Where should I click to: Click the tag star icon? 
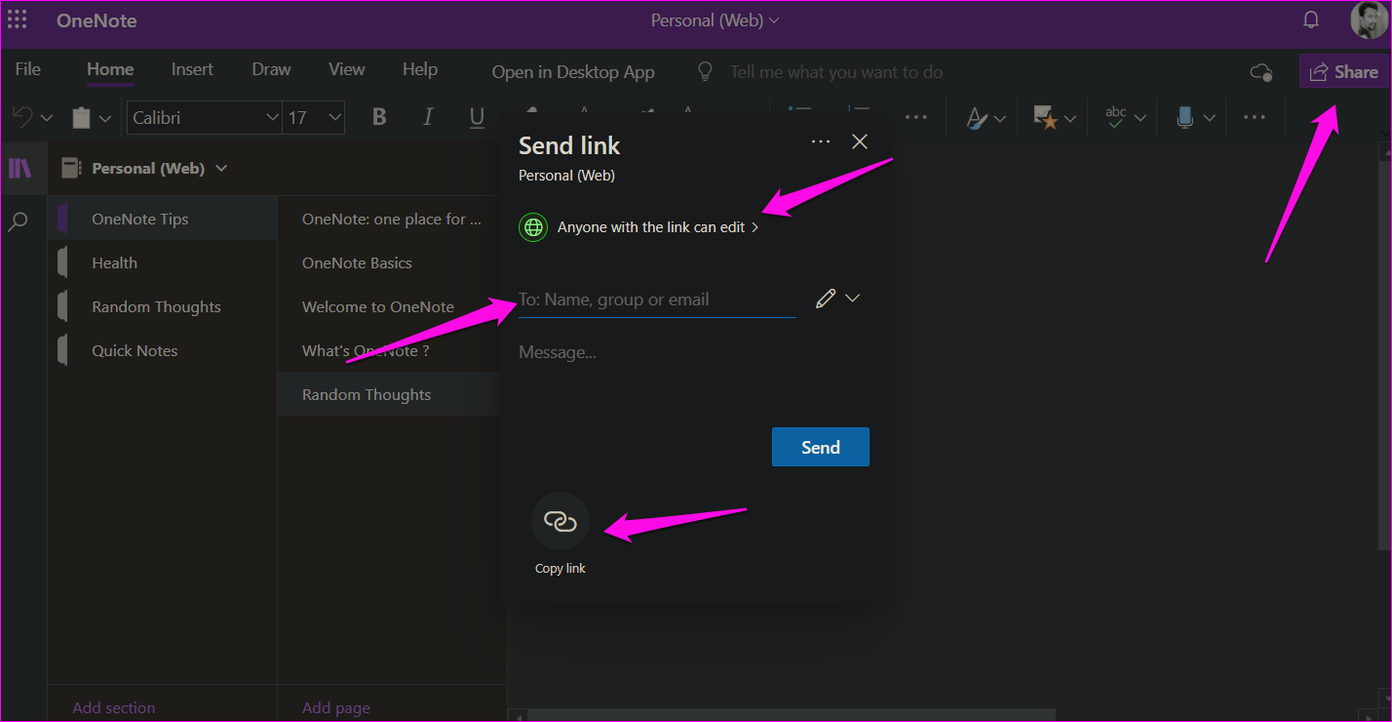[1045, 118]
